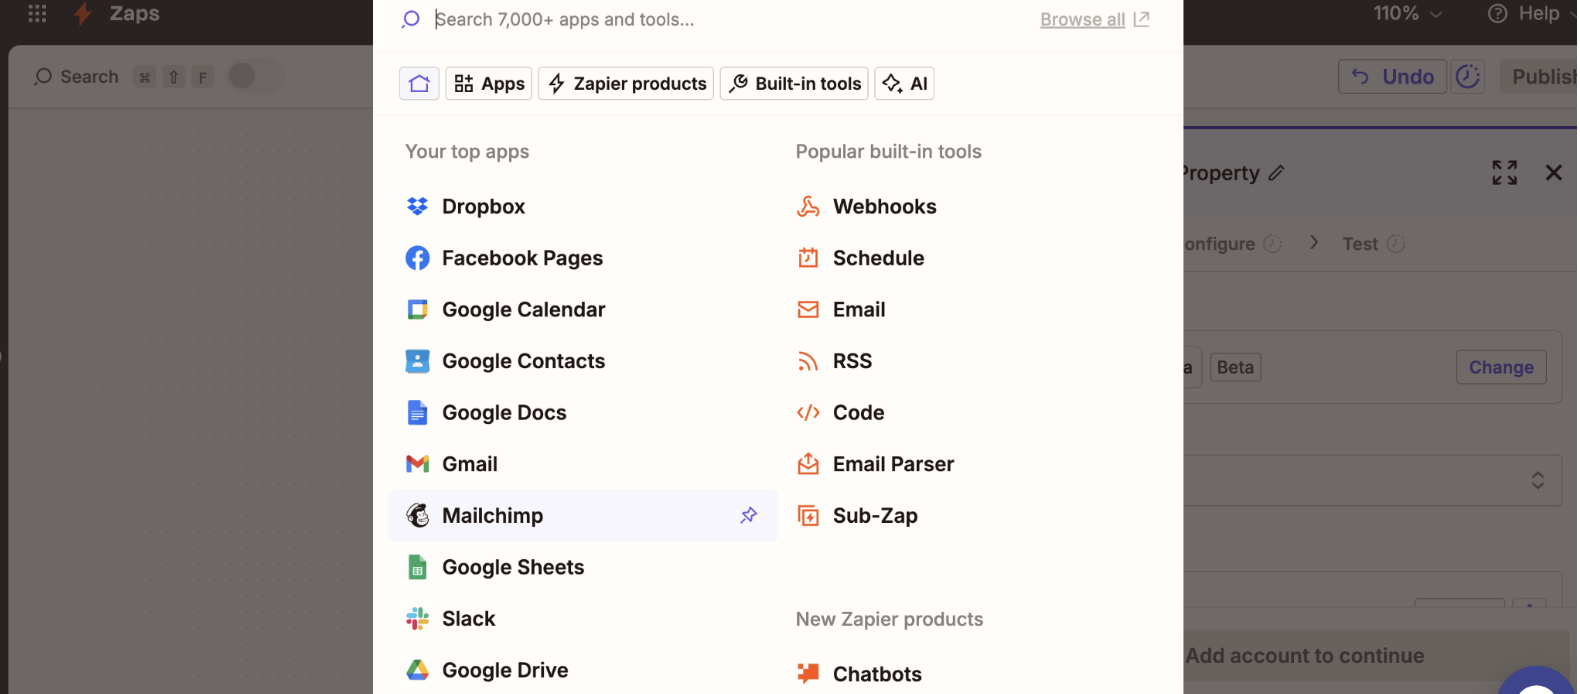
Task: Click the Google Contacts icon
Action: click(417, 361)
